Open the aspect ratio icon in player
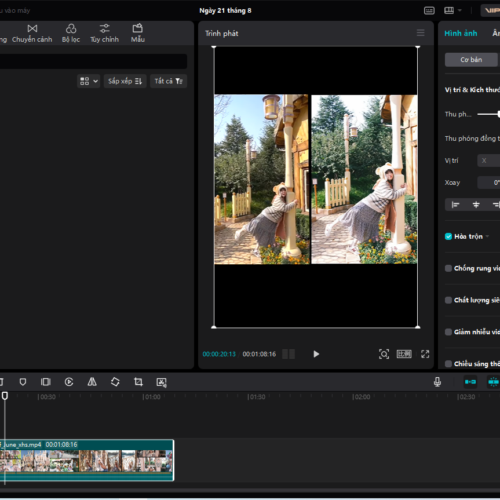Viewport: 500px width, 500px height. 404,354
